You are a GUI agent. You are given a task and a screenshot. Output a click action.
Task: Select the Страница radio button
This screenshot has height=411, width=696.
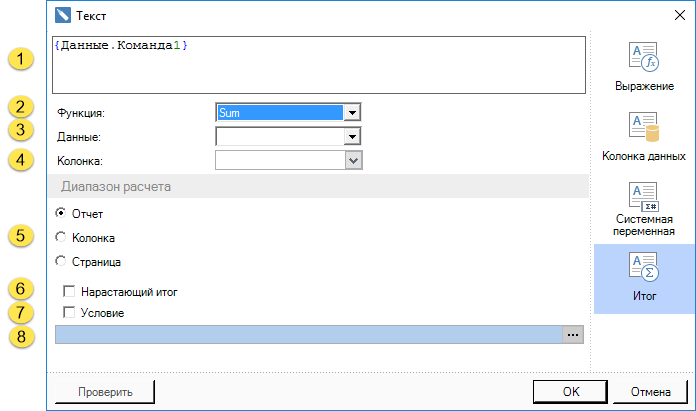62,261
